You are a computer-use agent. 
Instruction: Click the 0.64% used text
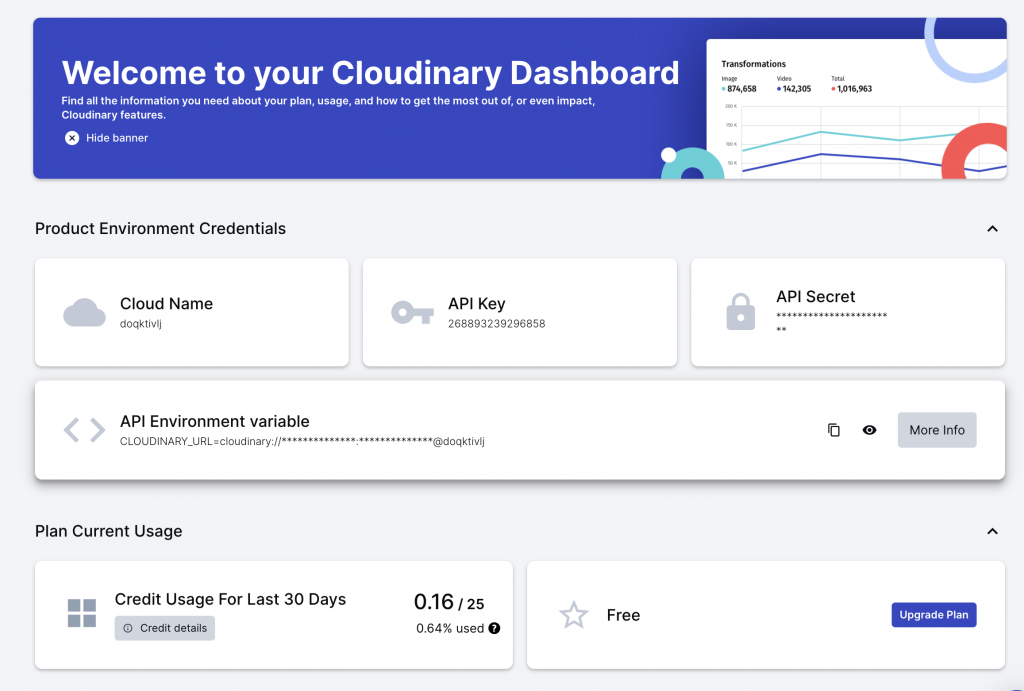[x=450, y=628]
